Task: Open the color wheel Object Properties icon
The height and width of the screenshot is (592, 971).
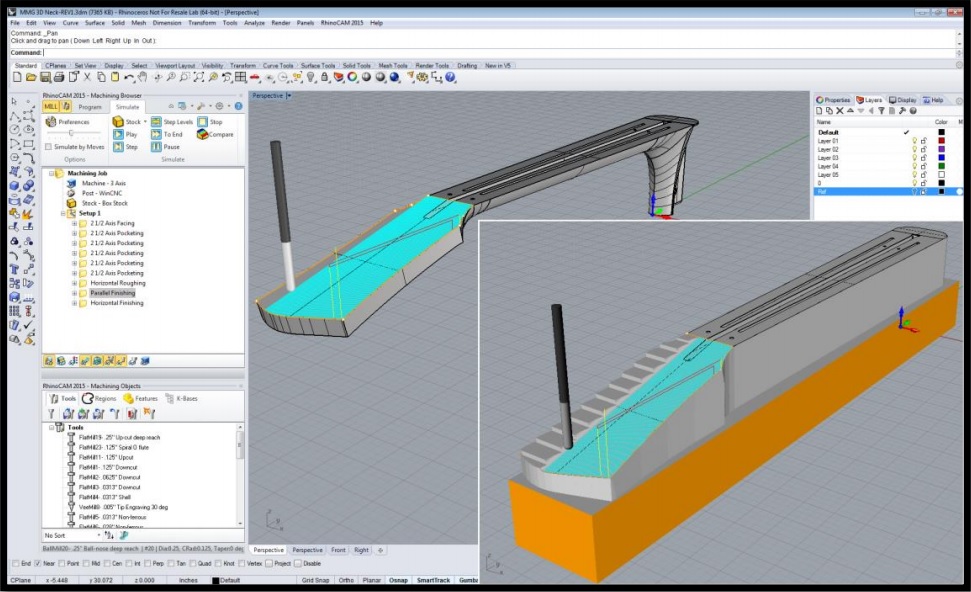Action: 352,77
